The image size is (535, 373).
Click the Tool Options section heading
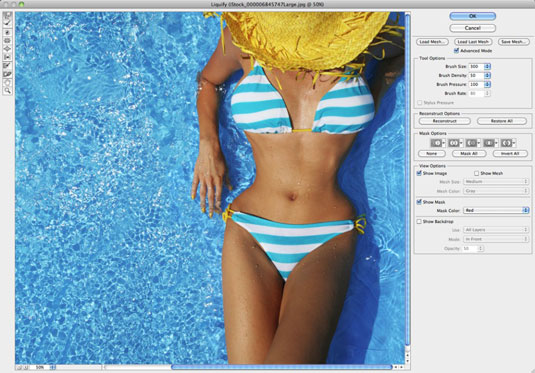click(432, 58)
